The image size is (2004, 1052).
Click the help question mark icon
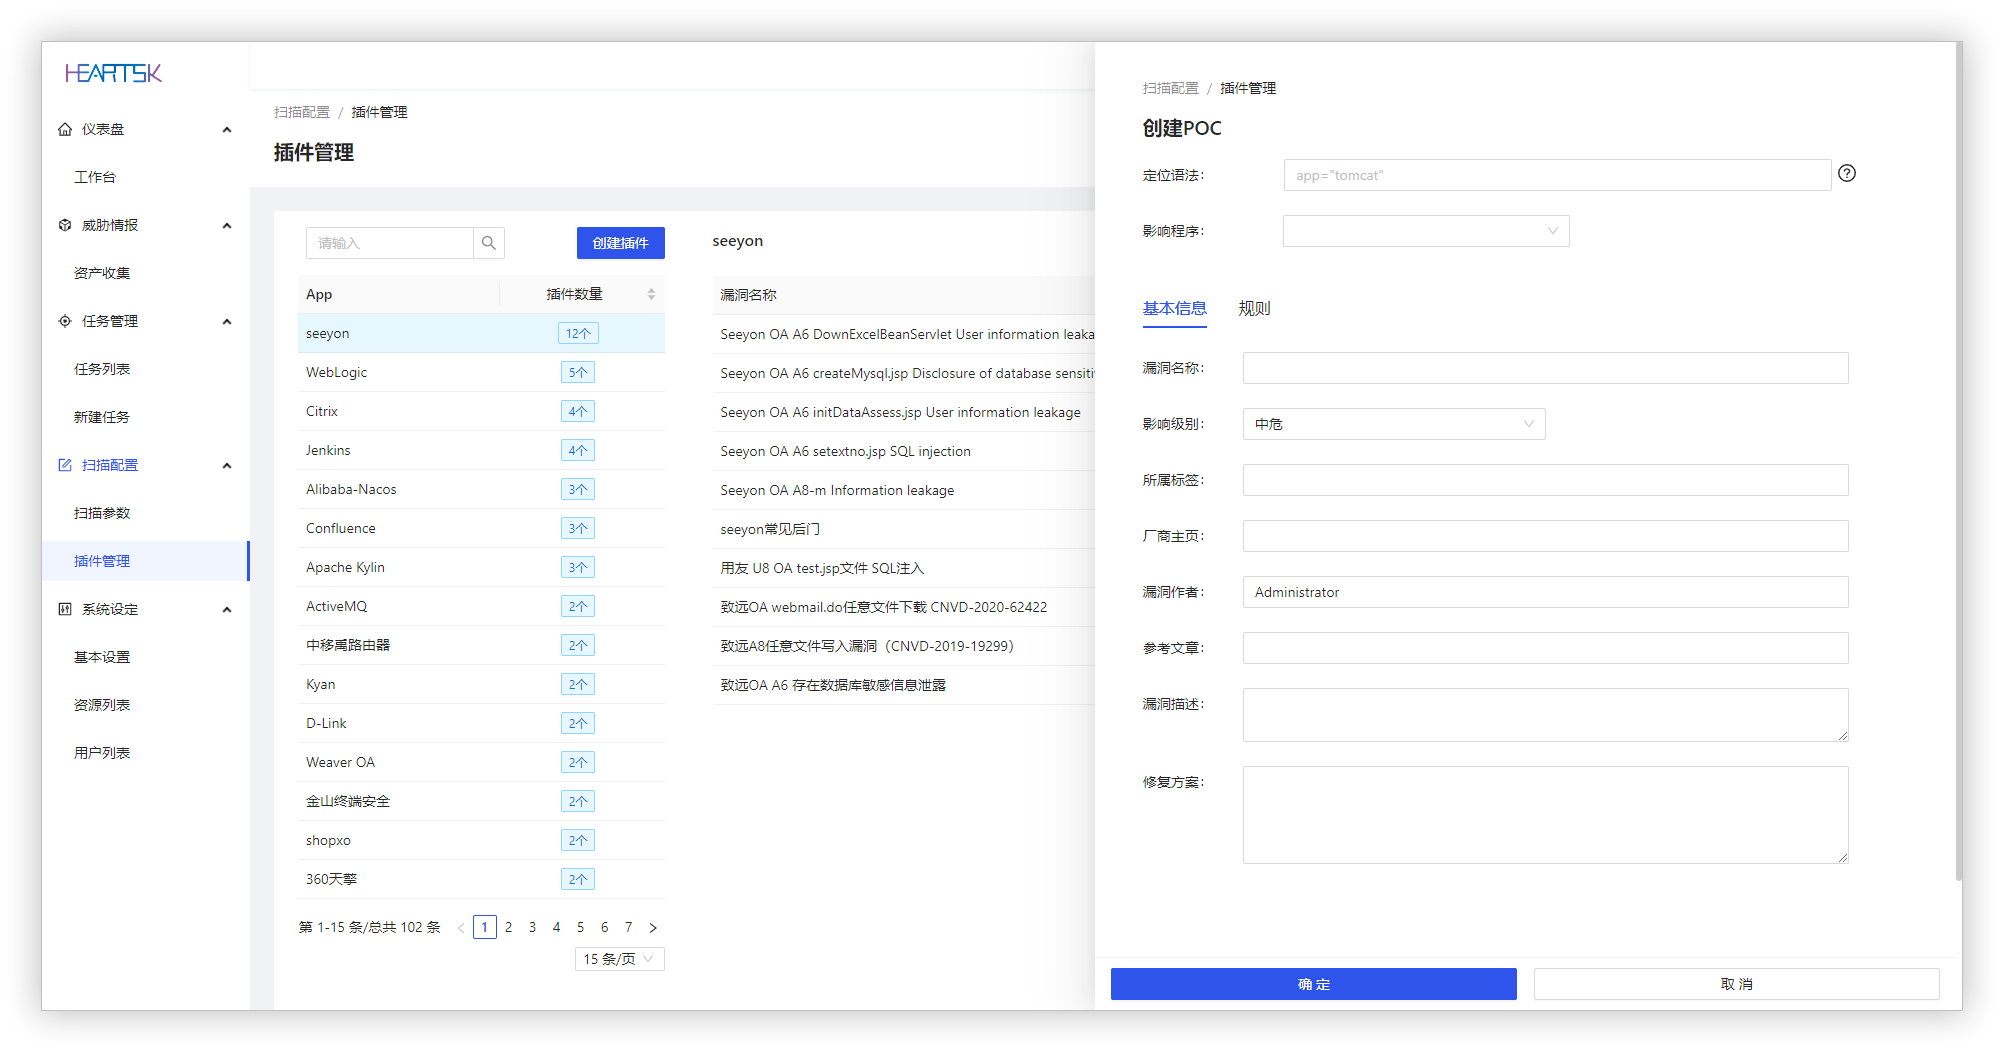click(x=1847, y=173)
